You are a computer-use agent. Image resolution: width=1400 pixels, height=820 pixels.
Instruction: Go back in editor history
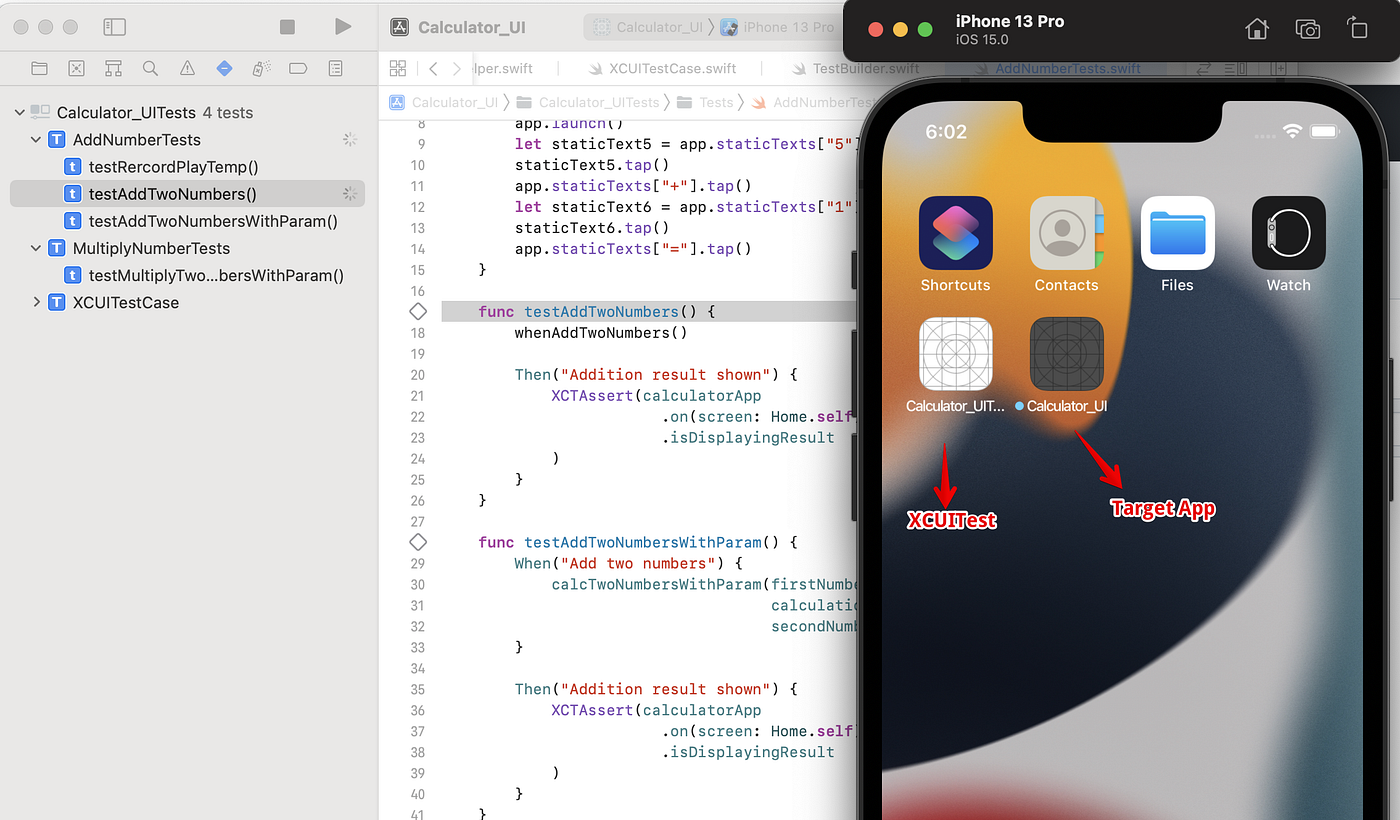click(433, 68)
